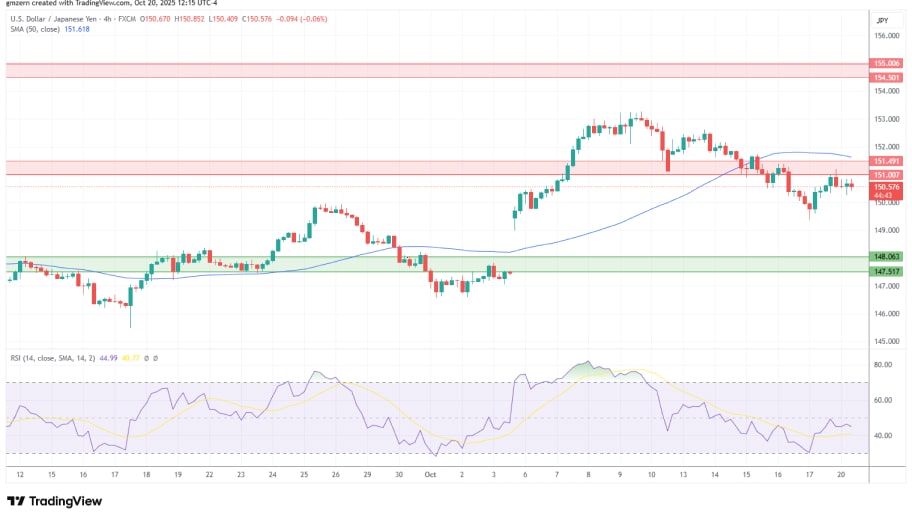
Task: Click the upper red resistance zone near 155
Action: [x=430, y=70]
